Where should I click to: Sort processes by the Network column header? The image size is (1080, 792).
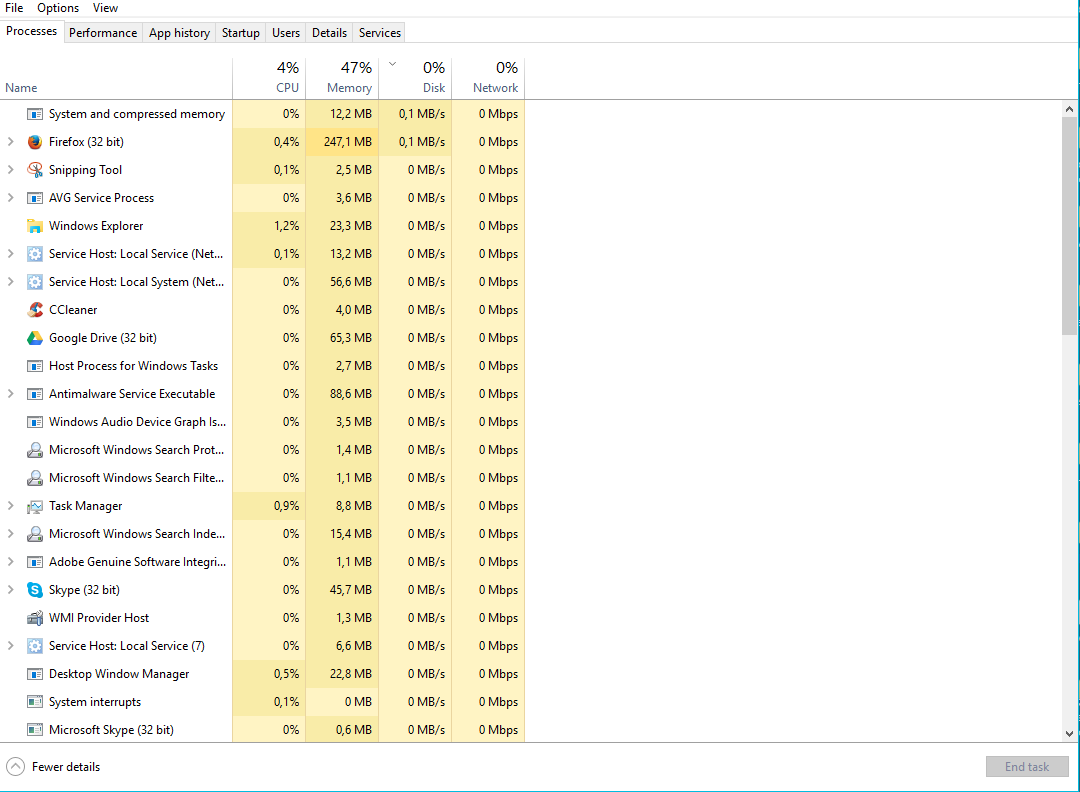pos(488,78)
